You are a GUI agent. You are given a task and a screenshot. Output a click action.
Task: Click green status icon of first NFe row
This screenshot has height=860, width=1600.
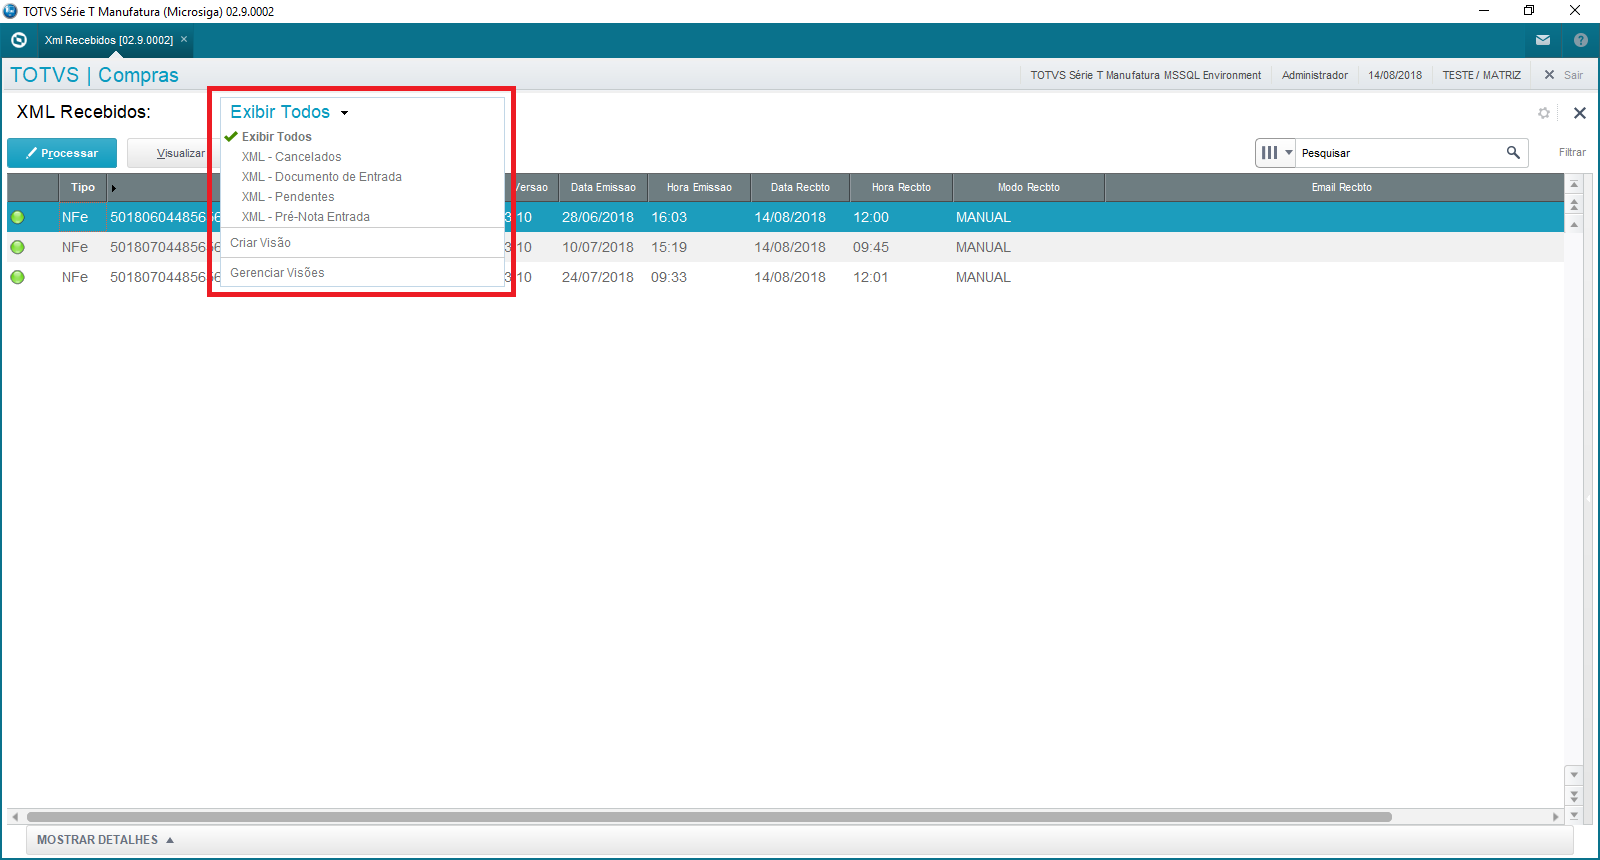pos(18,217)
